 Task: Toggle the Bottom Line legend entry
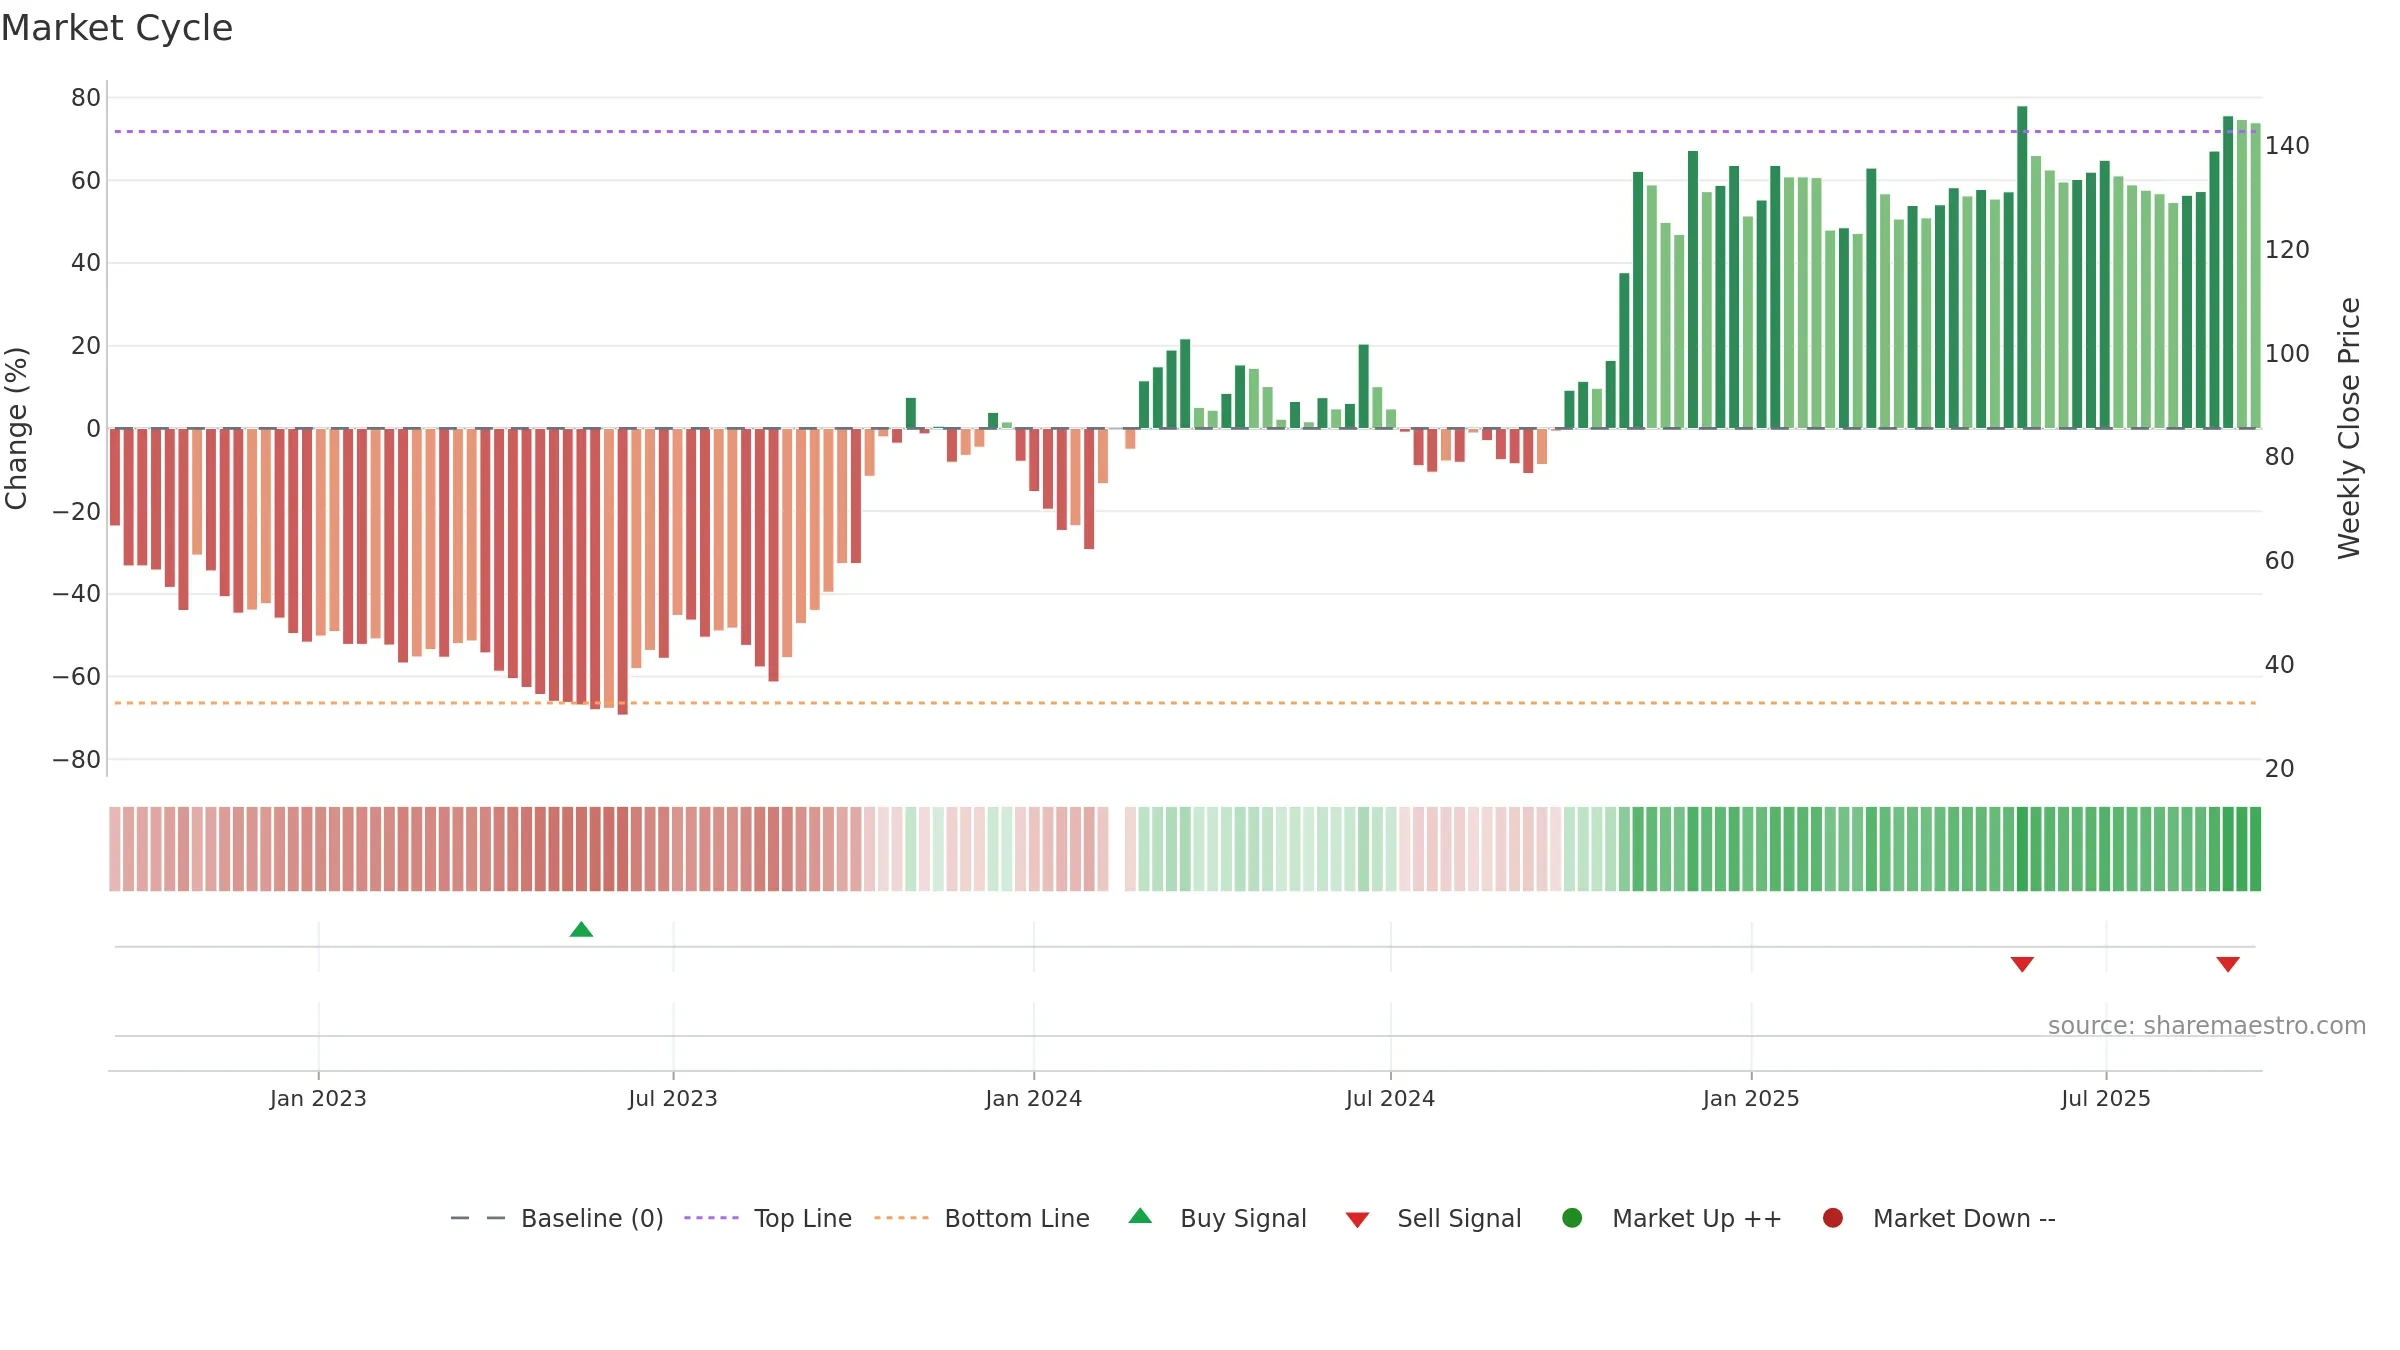pos(982,1218)
